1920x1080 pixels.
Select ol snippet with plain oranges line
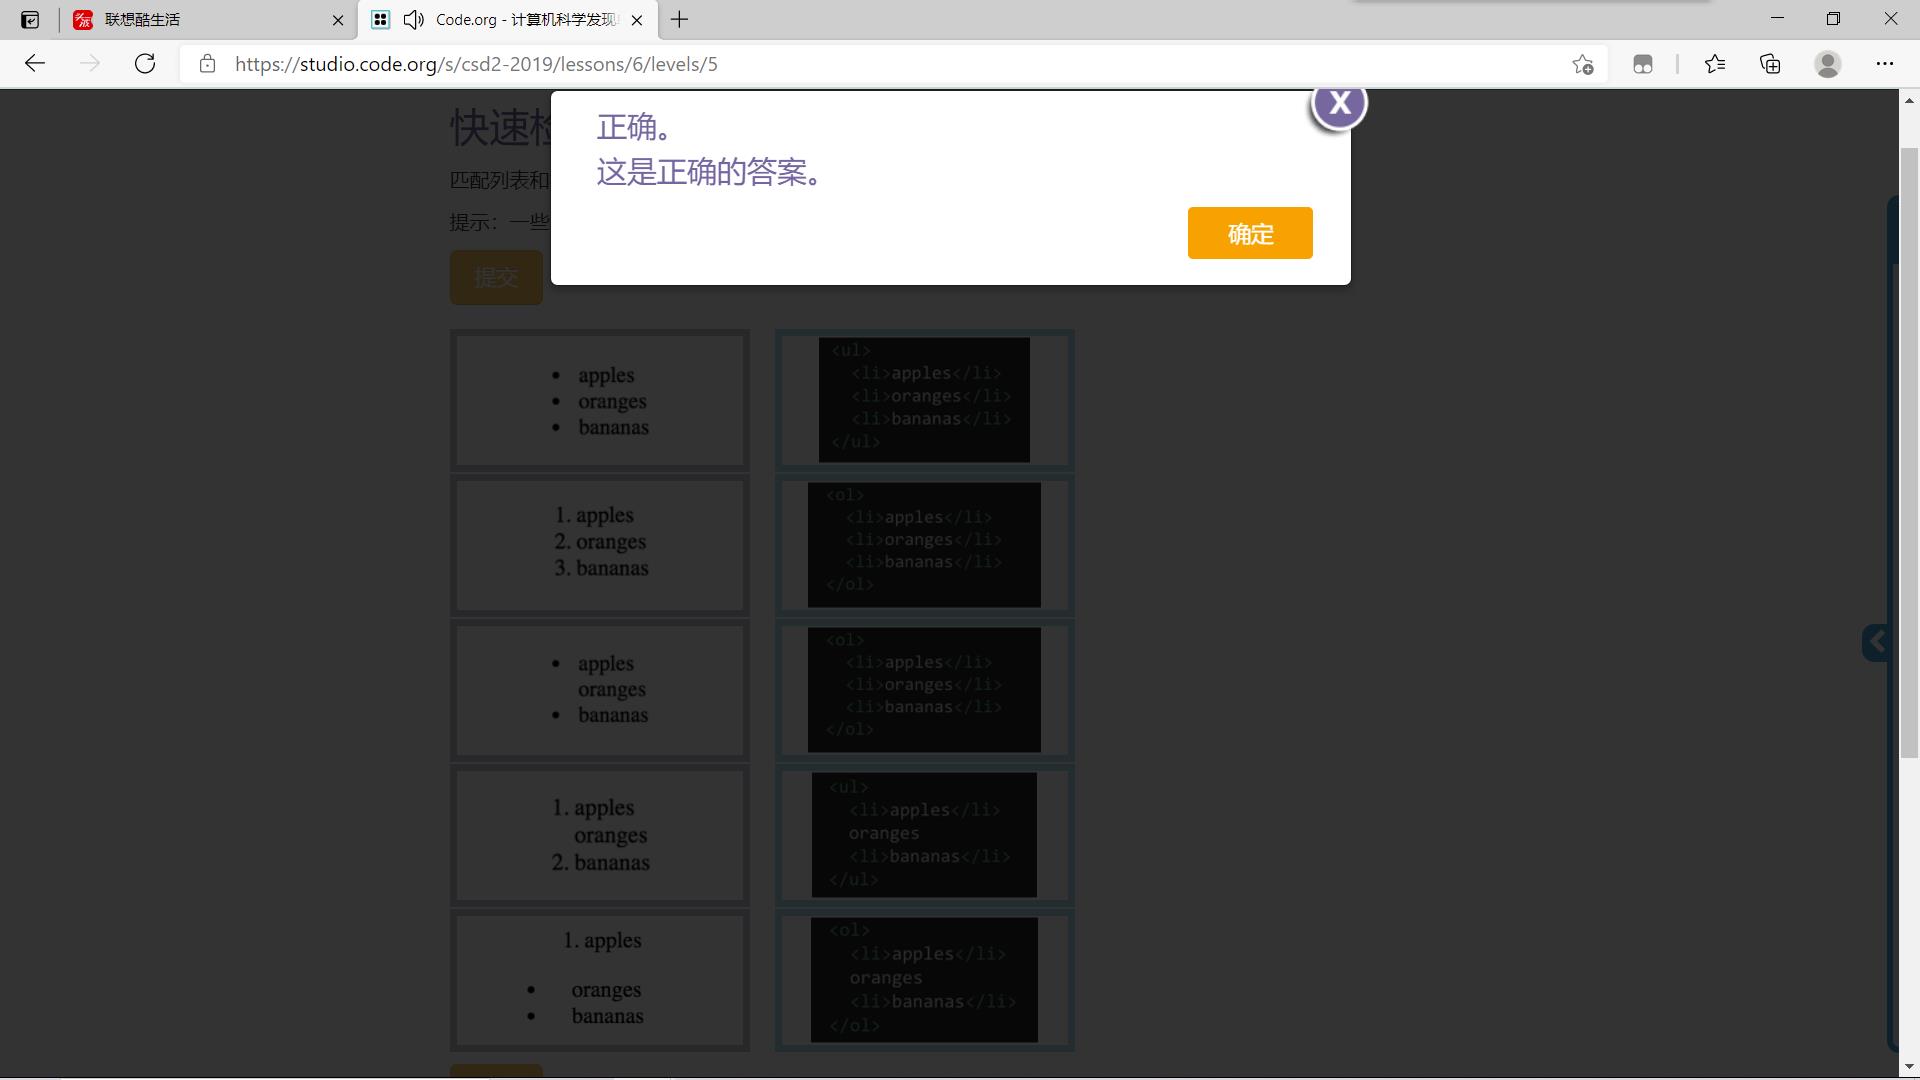pyautogui.click(x=925, y=980)
